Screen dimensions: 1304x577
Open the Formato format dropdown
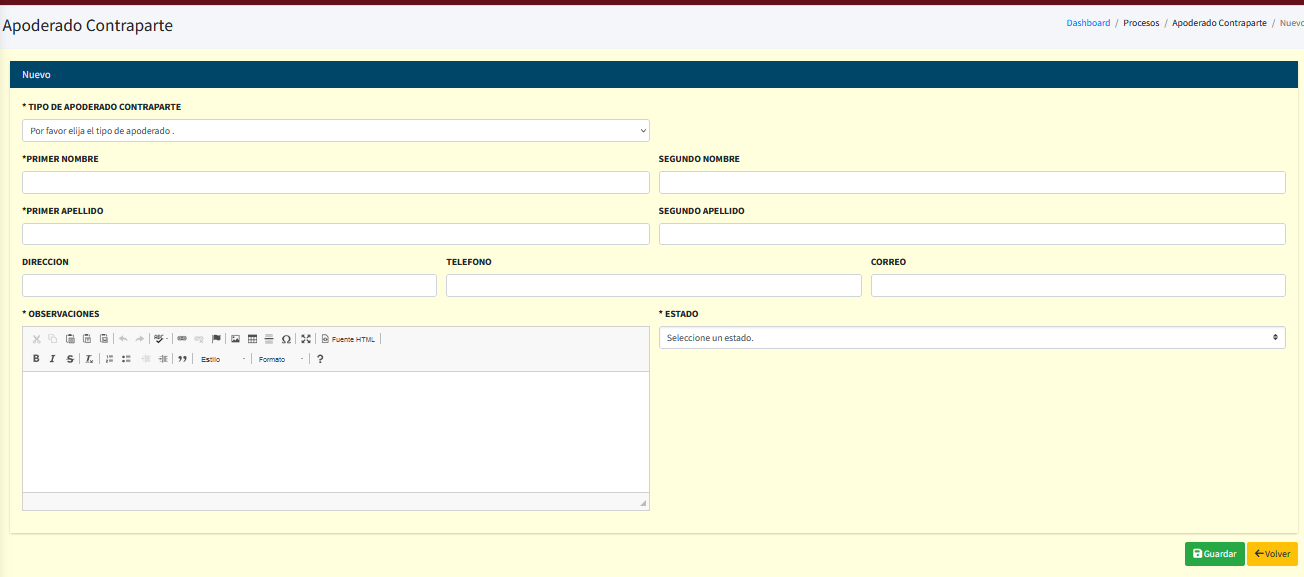pos(280,359)
